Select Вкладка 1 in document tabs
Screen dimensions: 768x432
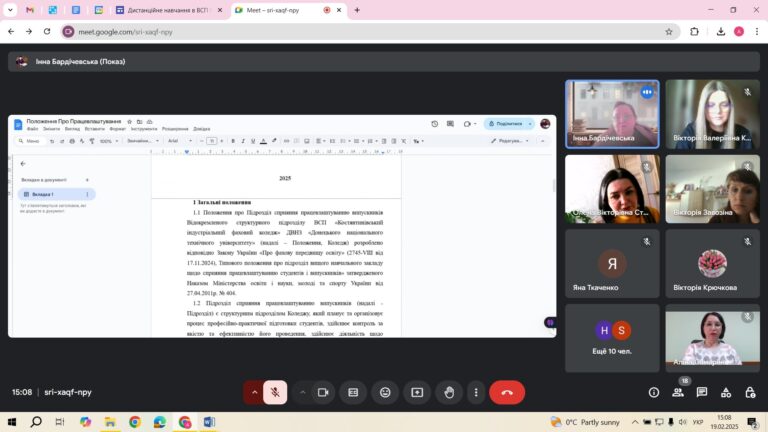[56, 194]
